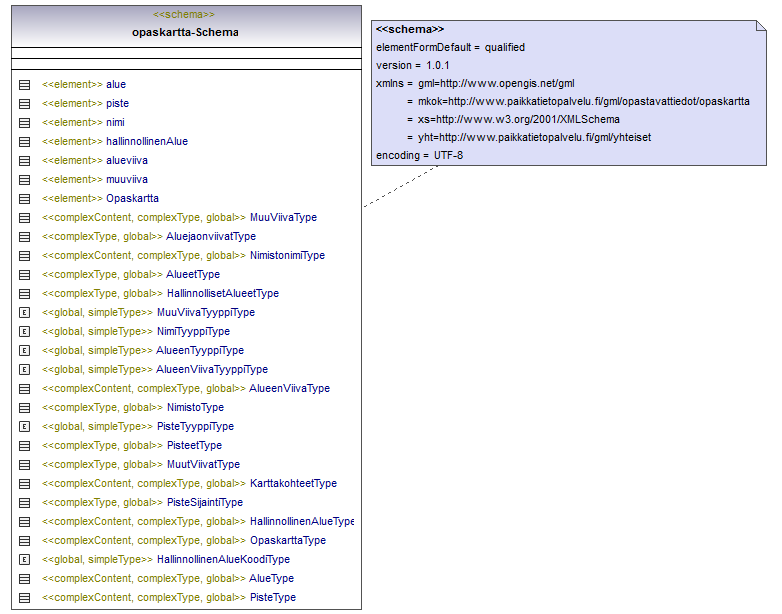782x614 pixels.
Task: Click the icon beside the alue element
Action: [x=24, y=85]
